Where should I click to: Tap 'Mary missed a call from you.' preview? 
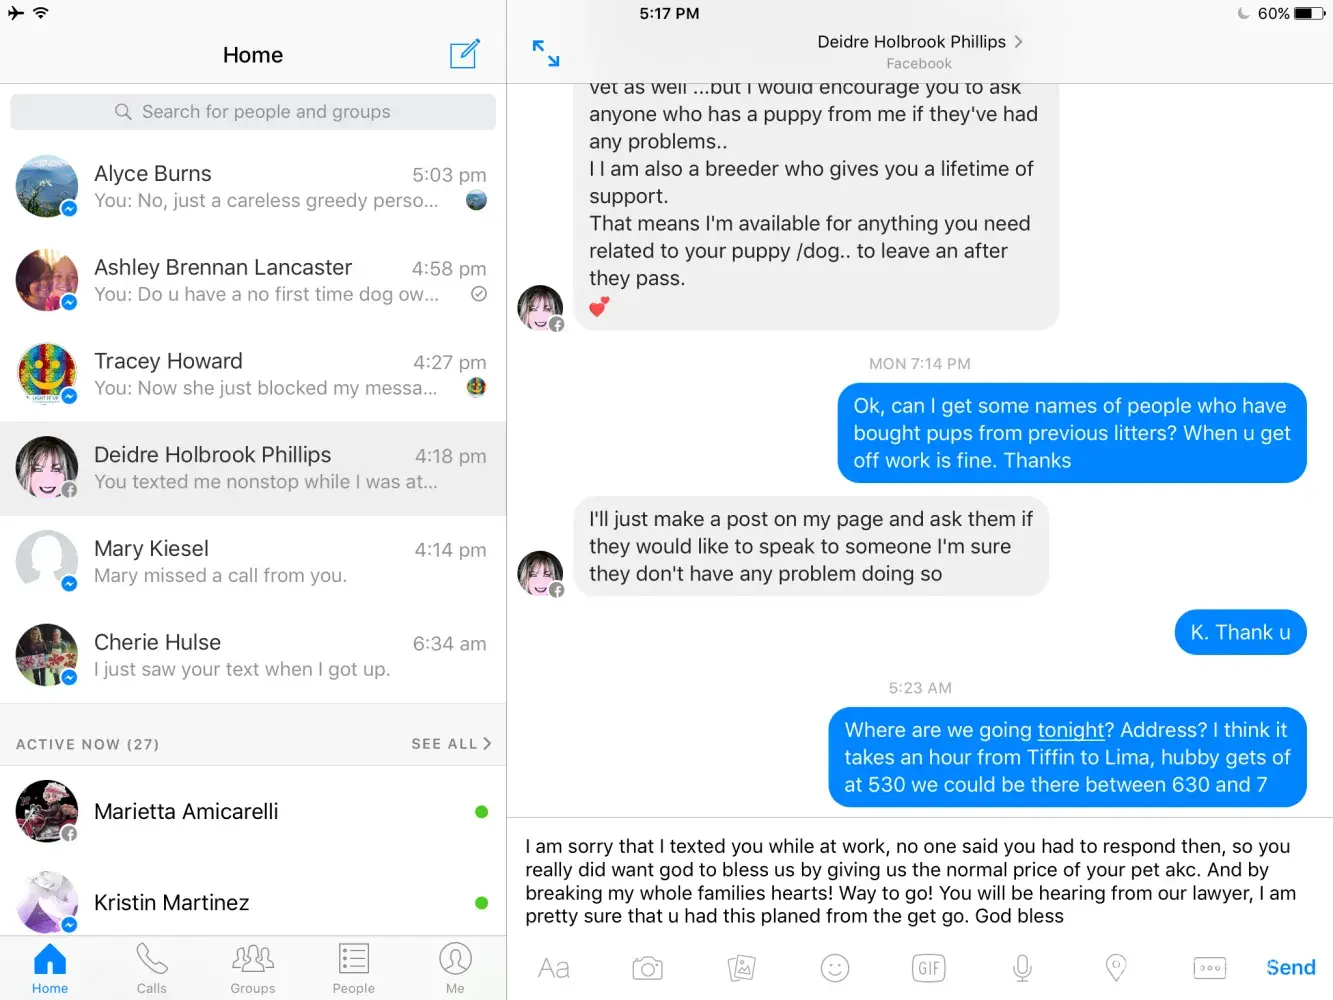[220, 576]
